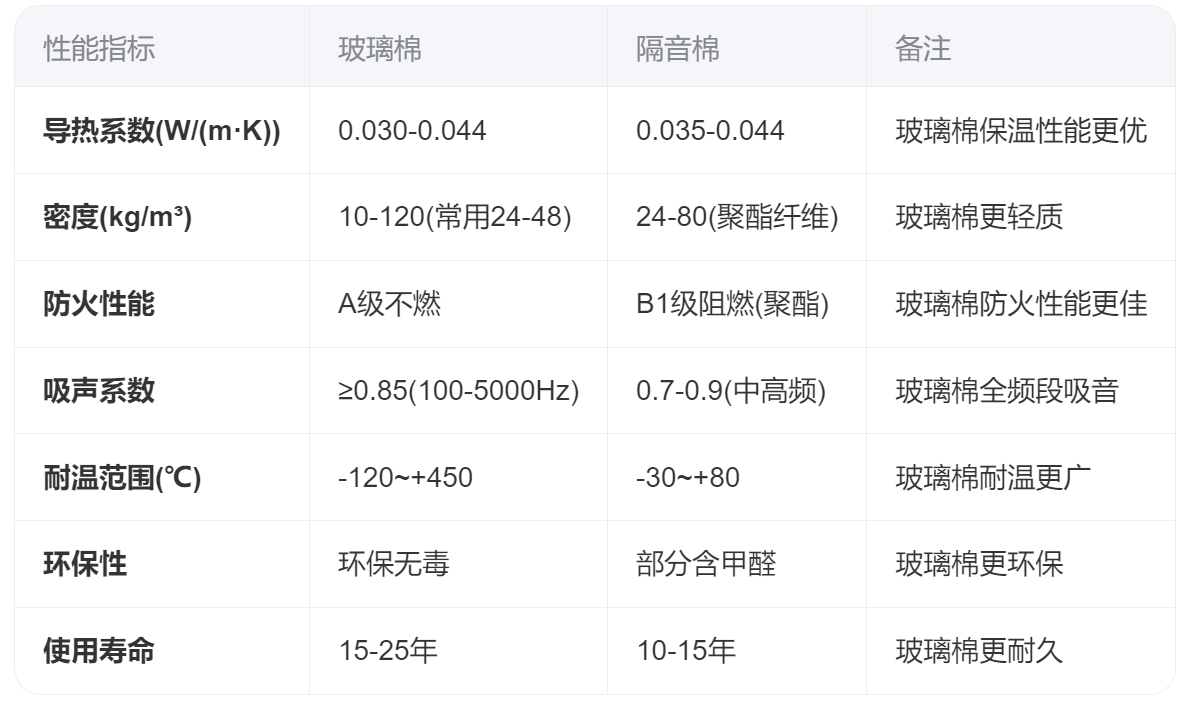Click the 部分含甲醛 cell
This screenshot has height=704, width=1197.
coord(706,564)
